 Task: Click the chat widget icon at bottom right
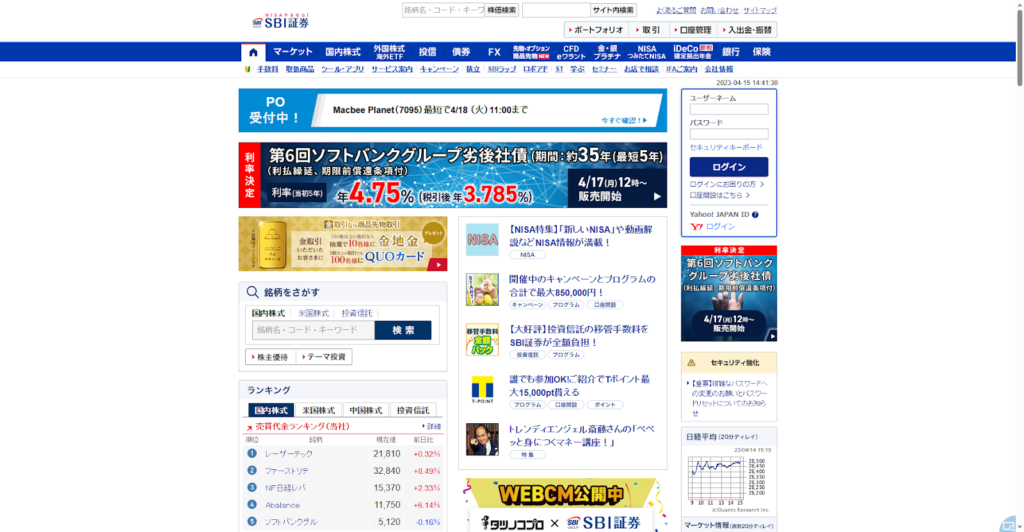click(x=1008, y=525)
